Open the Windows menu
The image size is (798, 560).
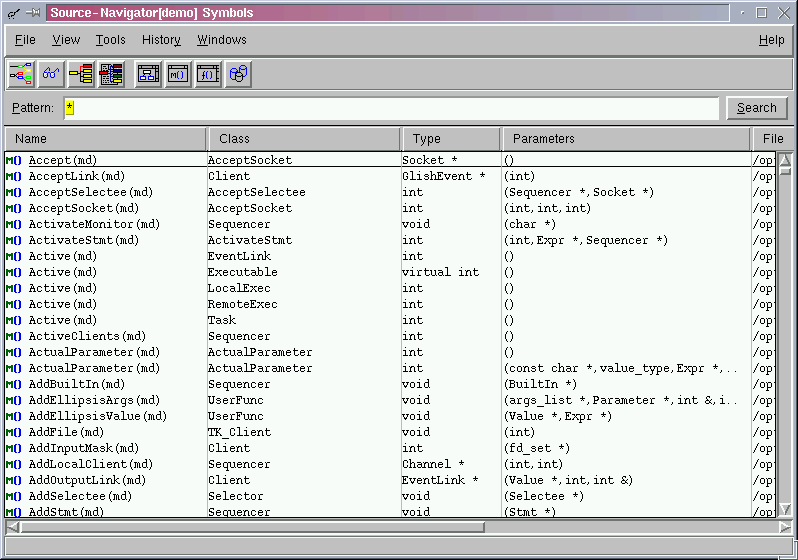[x=221, y=40]
